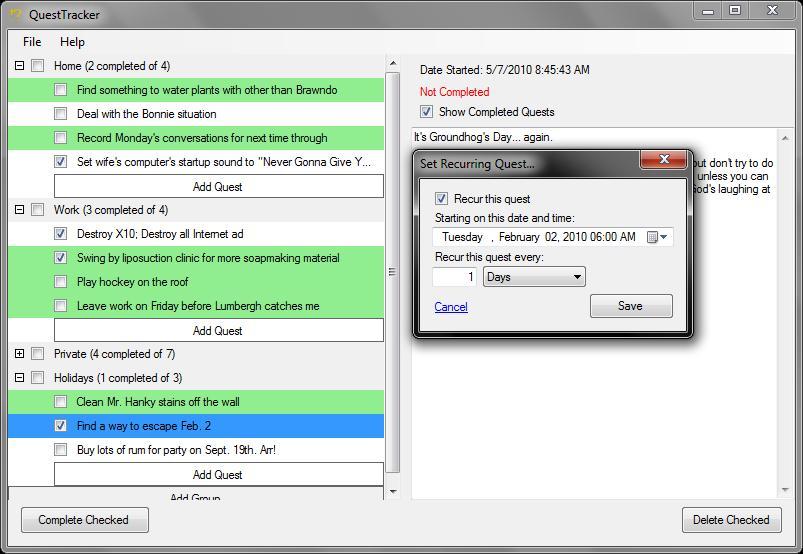Save the recurring quest settings
Image resolution: width=803 pixels, height=554 pixels.
631,306
